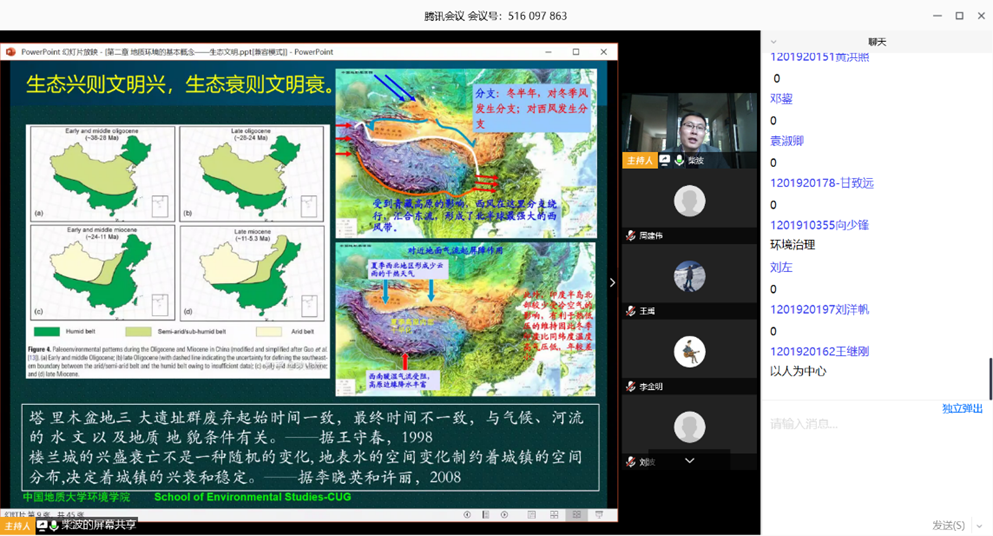Click 王威's muted microphone icon
993x536 pixels.
(x=631, y=311)
